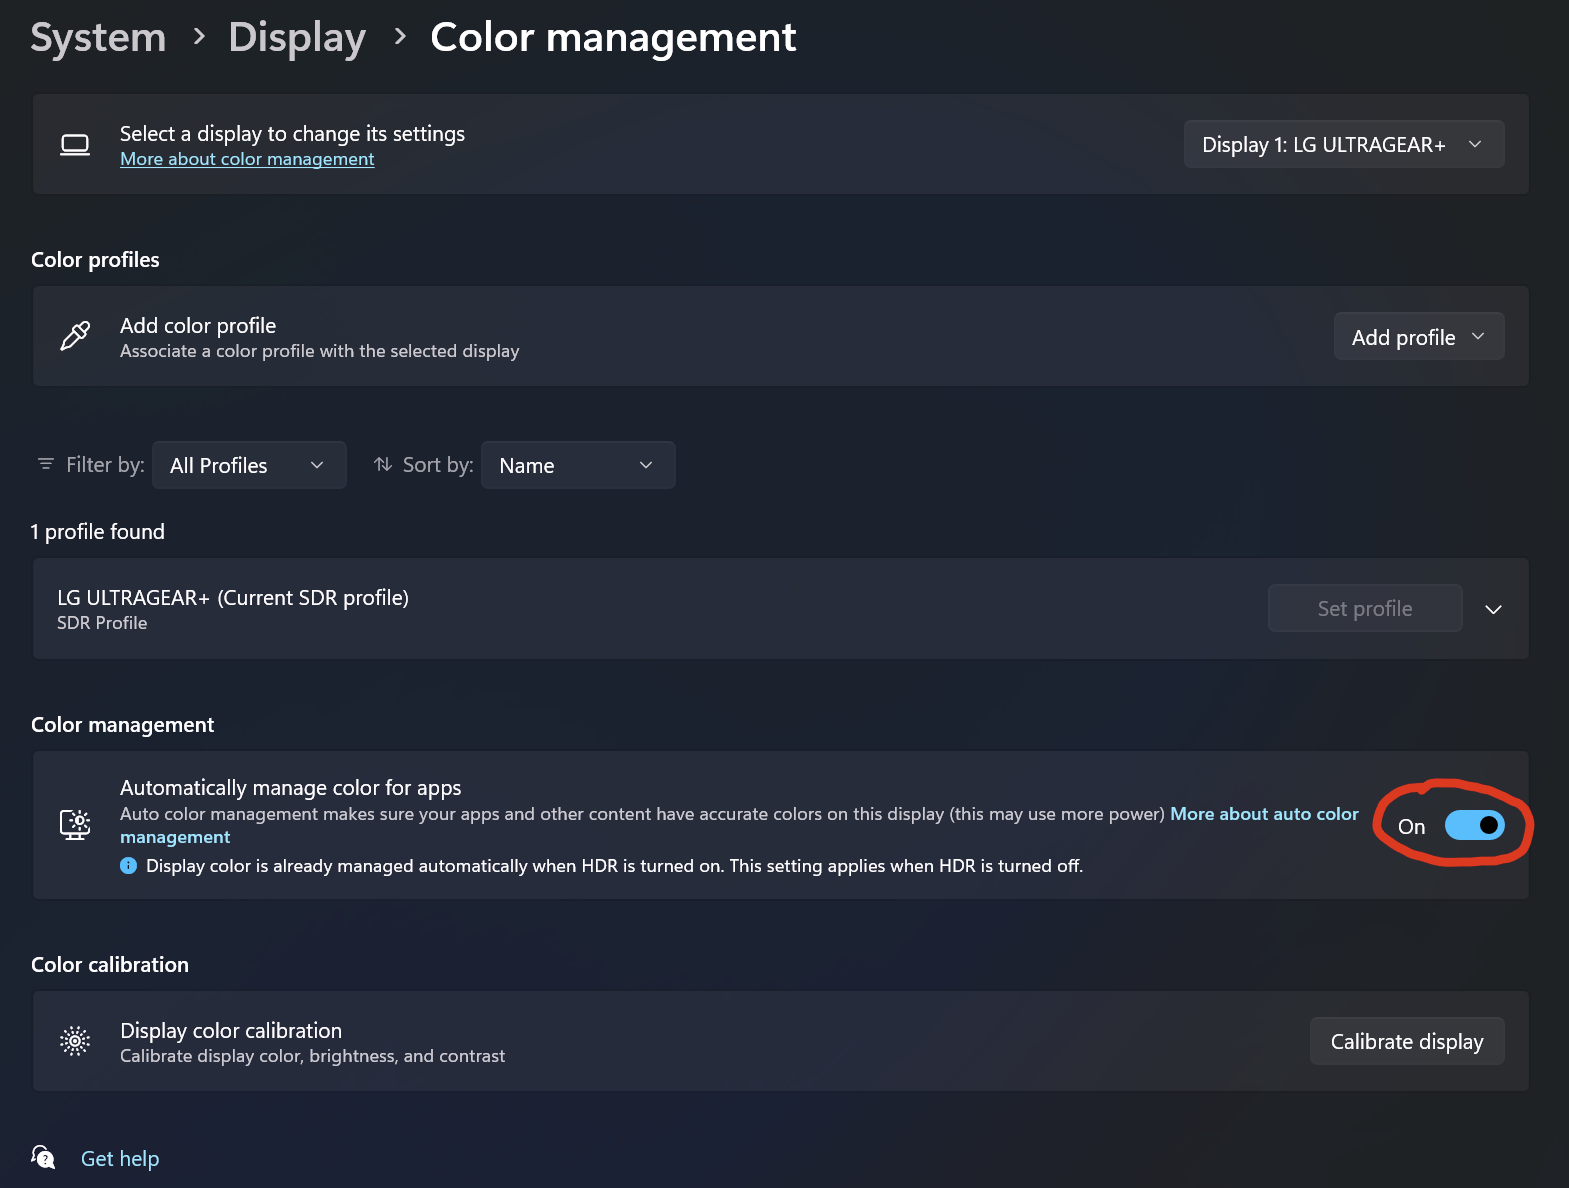
Task: Click the auto color management monitor icon
Action: [x=75, y=825]
